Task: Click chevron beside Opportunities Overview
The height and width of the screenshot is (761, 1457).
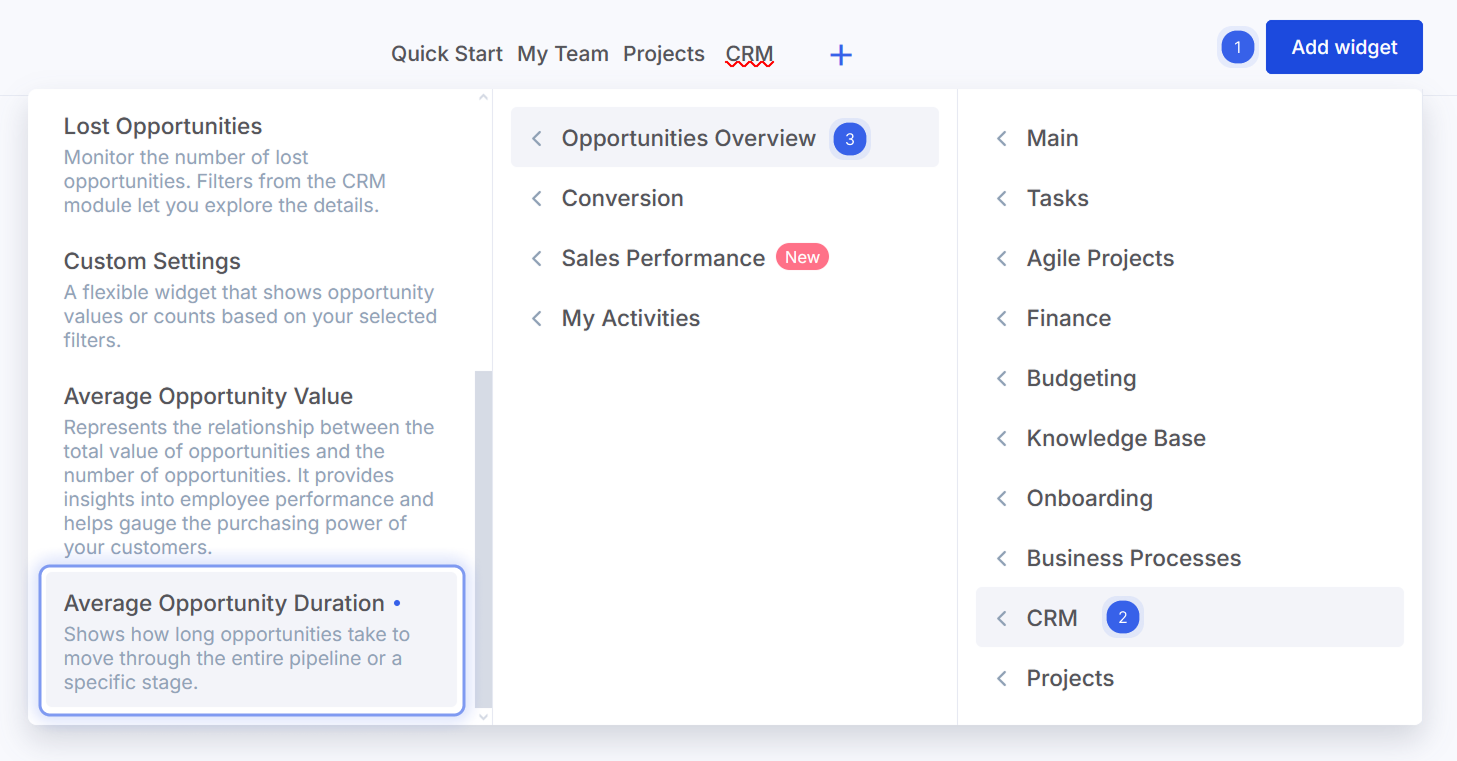Action: point(537,139)
